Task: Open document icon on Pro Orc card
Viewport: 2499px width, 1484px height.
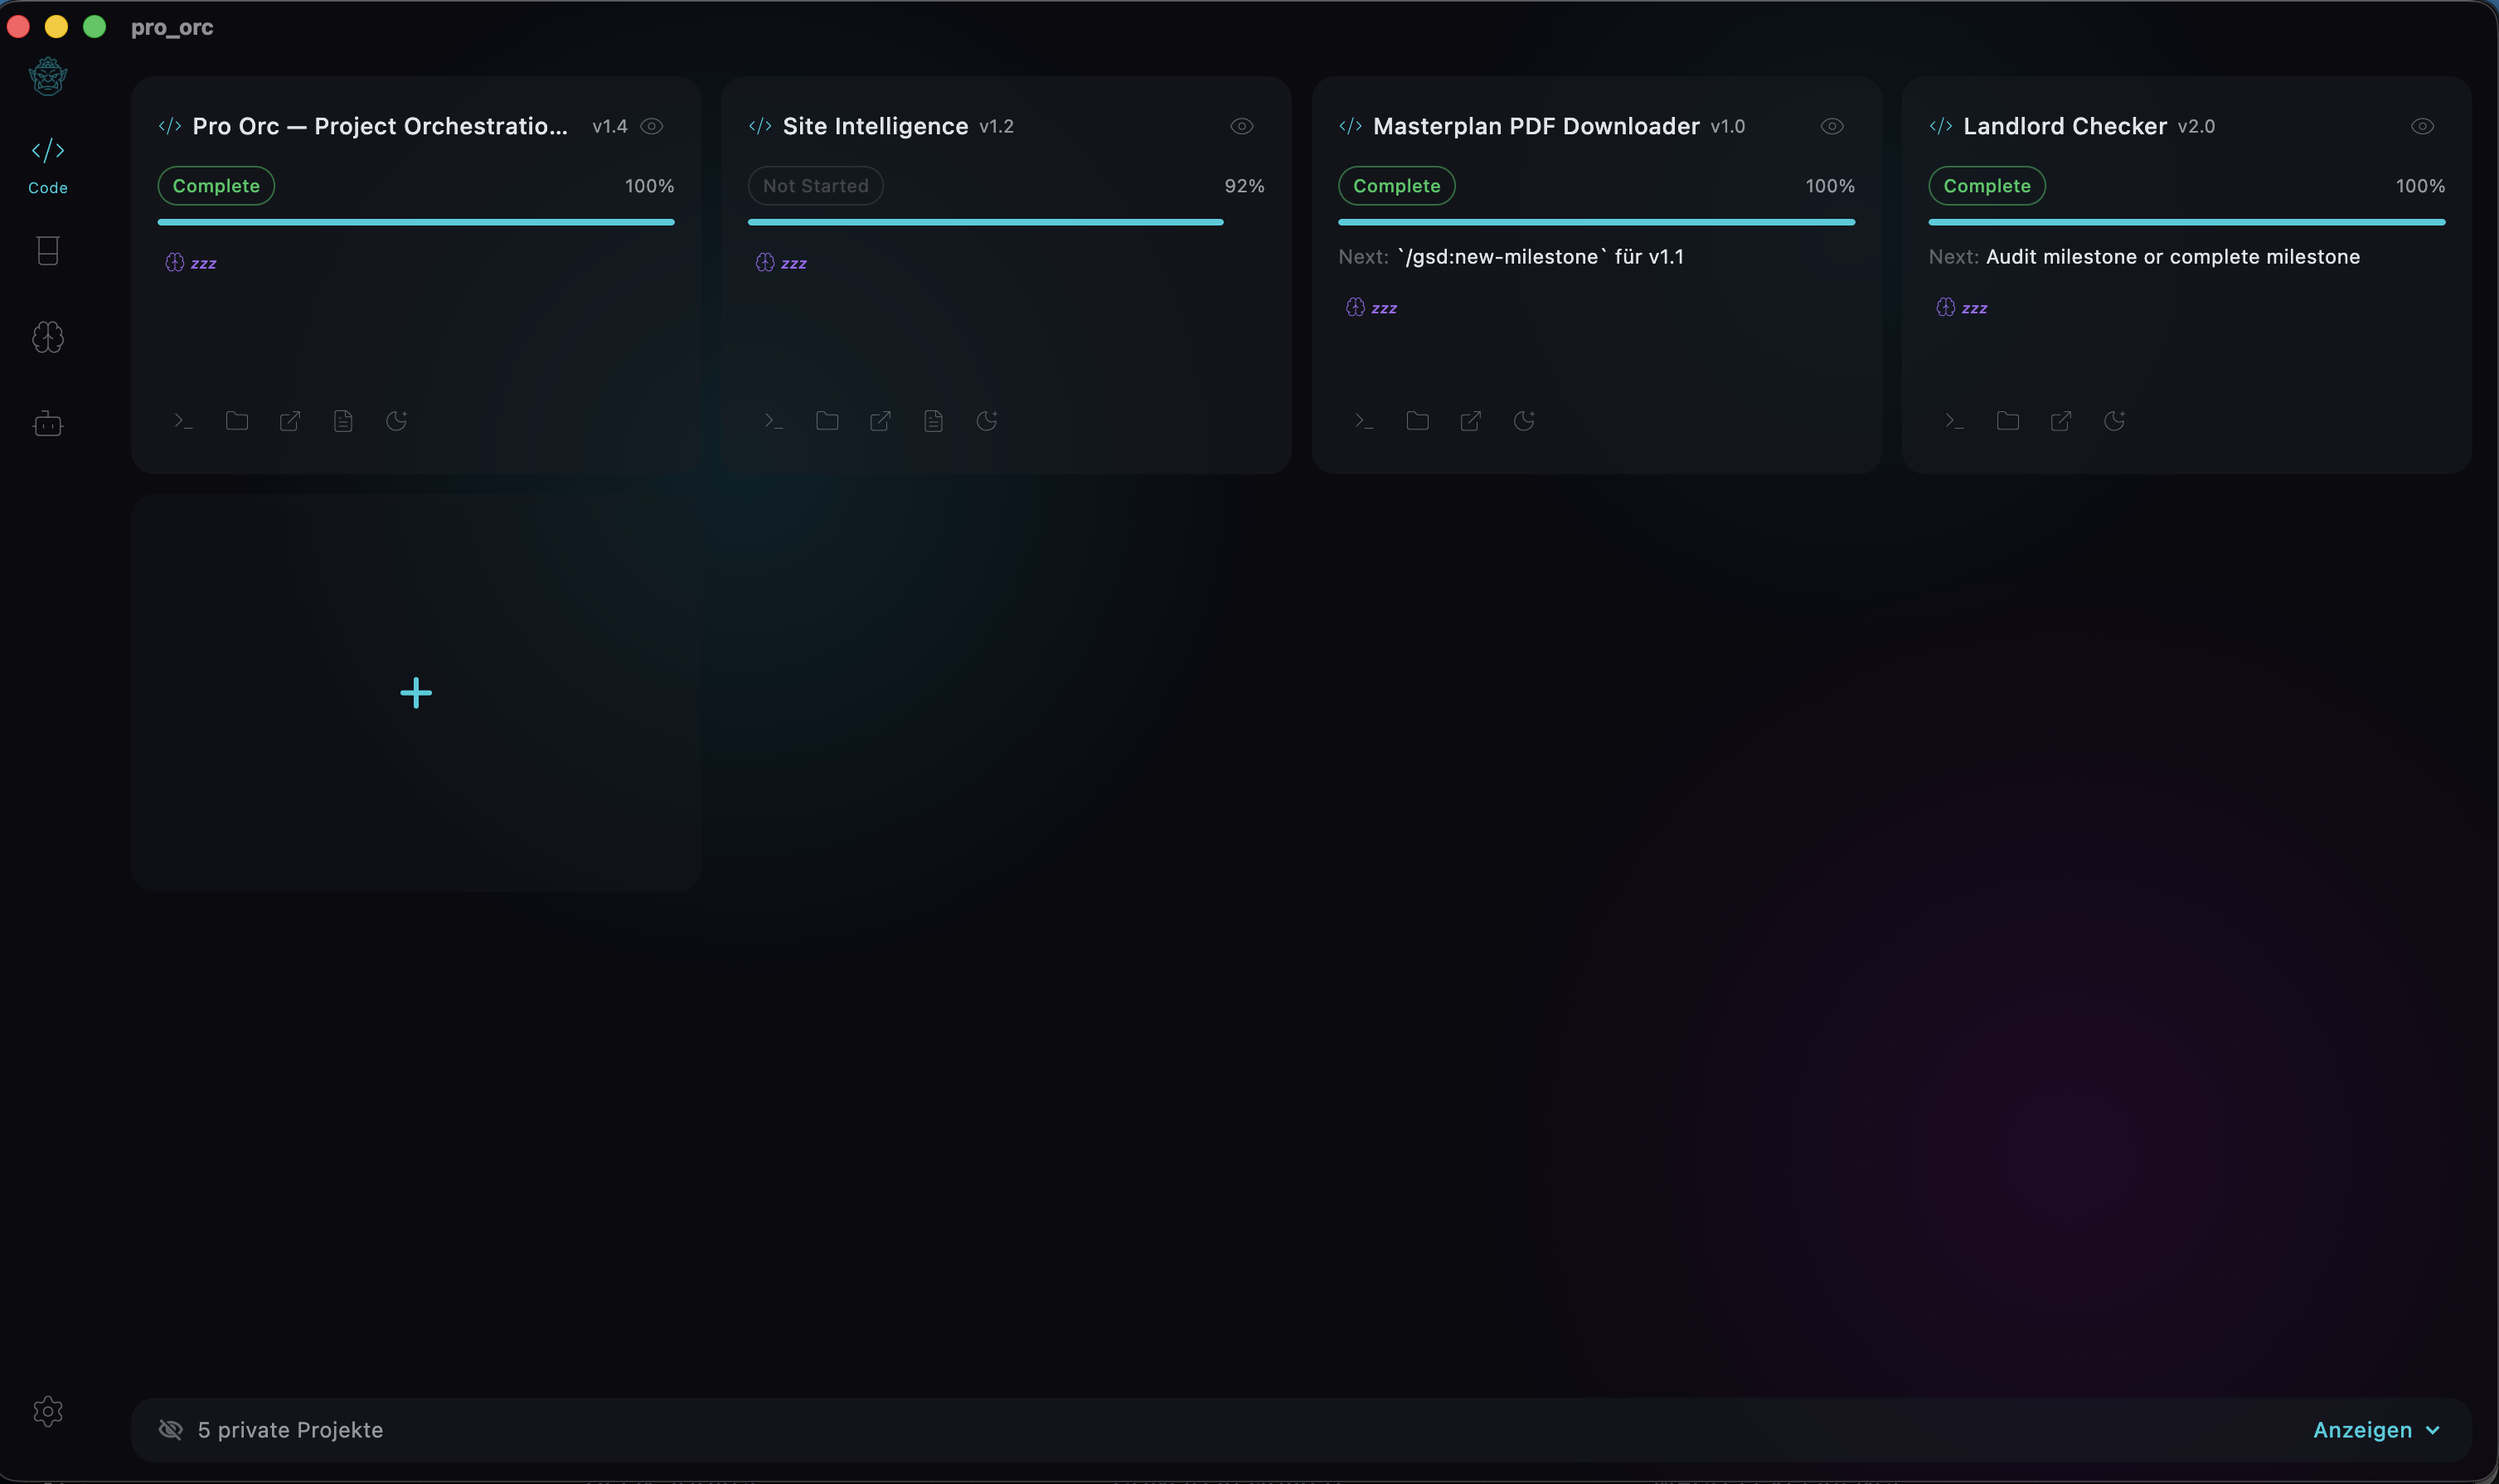Action: [343, 421]
